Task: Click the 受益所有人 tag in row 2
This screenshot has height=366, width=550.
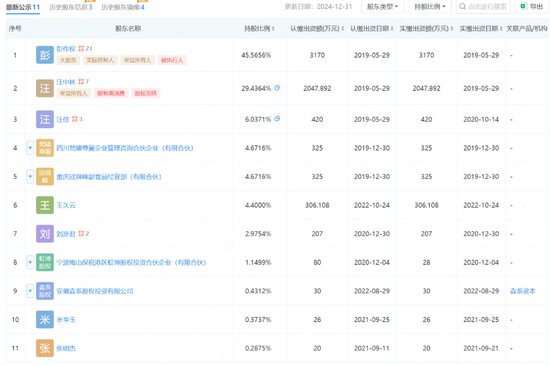Action: (73, 93)
